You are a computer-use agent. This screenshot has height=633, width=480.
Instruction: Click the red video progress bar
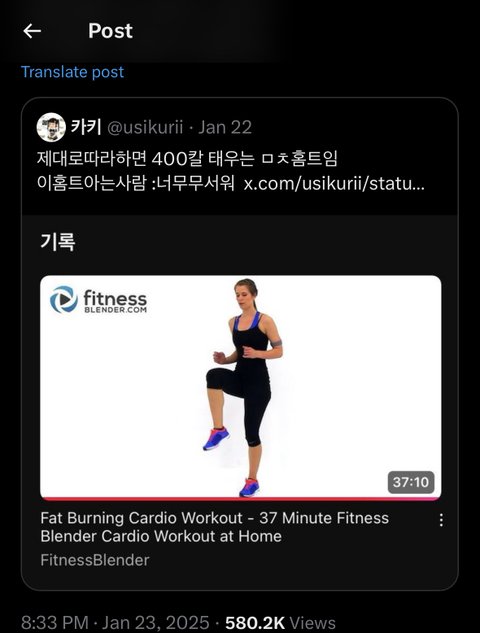pos(241,499)
